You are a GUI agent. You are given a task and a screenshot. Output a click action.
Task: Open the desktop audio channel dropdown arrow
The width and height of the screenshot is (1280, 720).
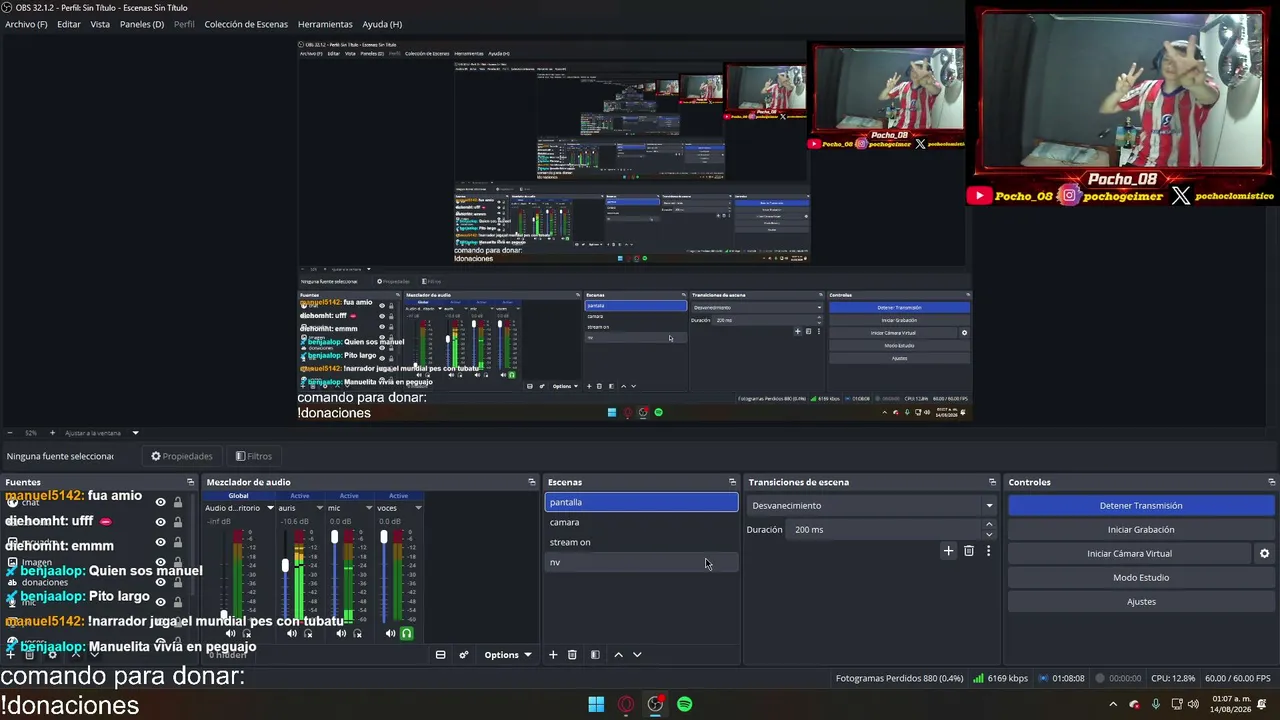coord(270,508)
